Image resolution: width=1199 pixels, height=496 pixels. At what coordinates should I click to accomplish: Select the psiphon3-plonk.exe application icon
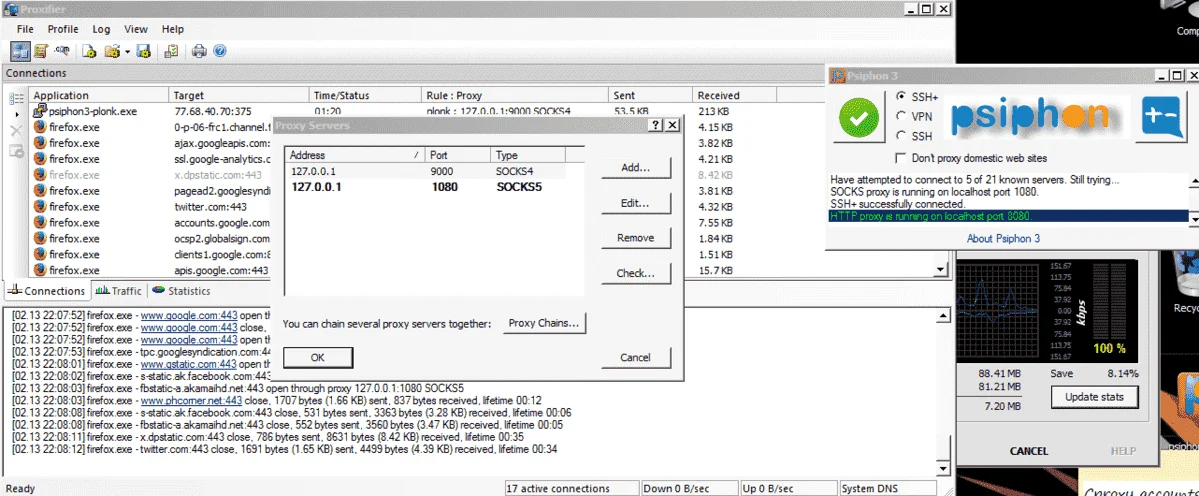39,111
